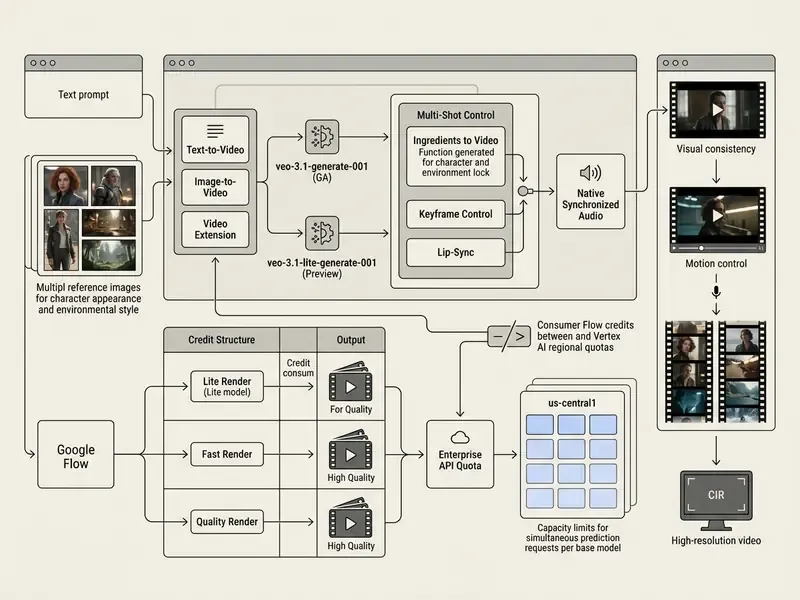Screen dimensions: 800x600
Task: Click the veo-3.1-lite-generate-001 (Preview) label
Action: 321,268
